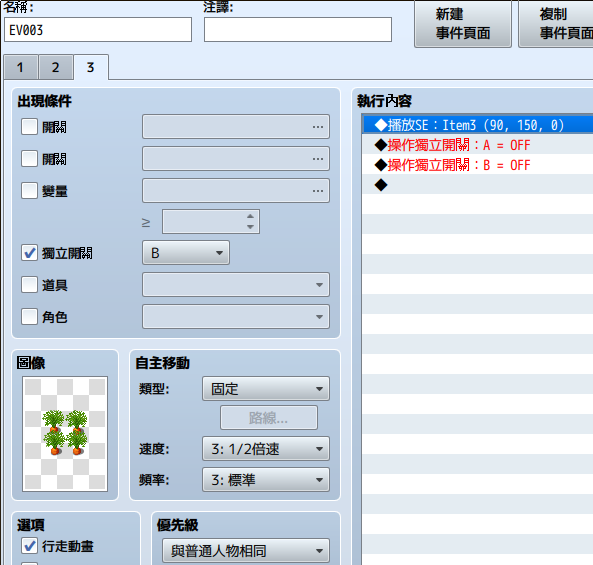This screenshot has height=565, width=593.
Task: Open selector for first 開關 switch field
Action: (x=236, y=127)
